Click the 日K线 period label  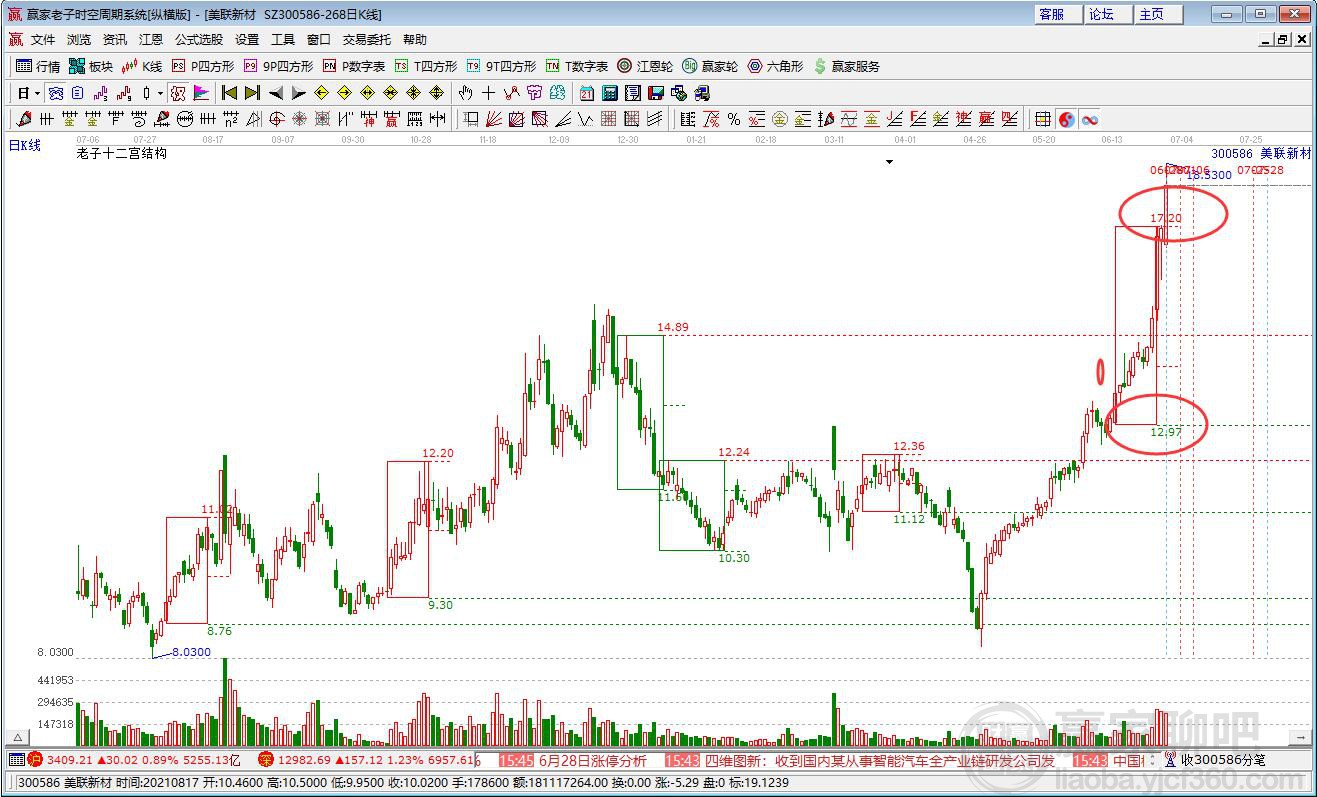25,145
